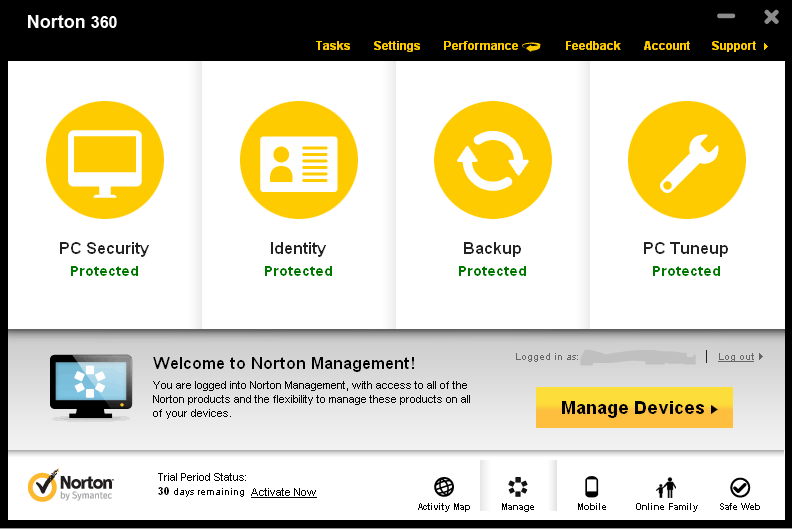
Task: Open the Activity Map globe icon
Action: tap(443, 487)
